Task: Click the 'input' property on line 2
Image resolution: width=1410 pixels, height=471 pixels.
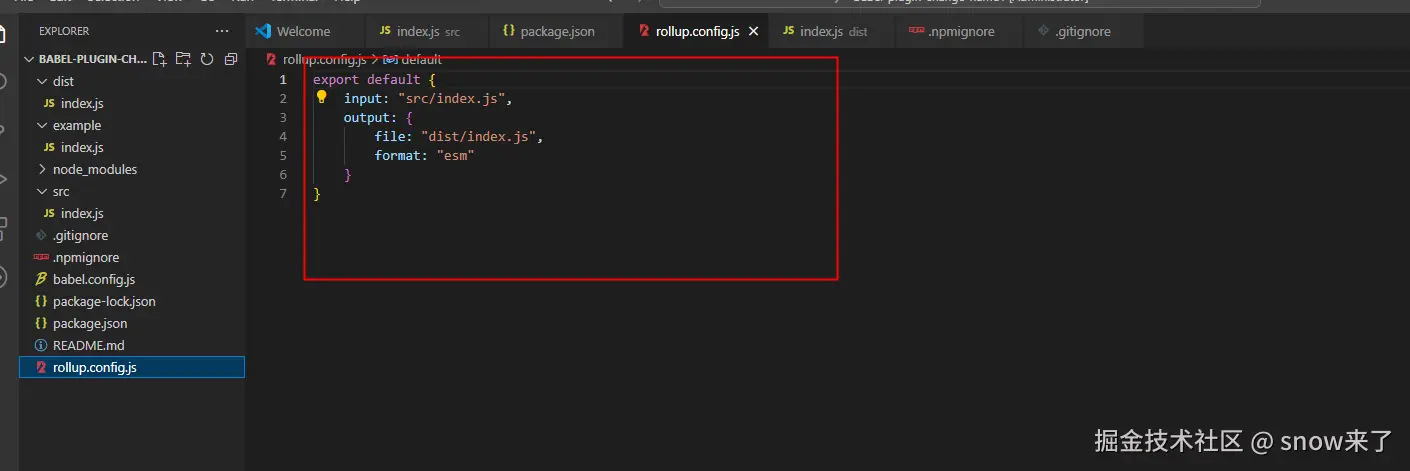Action: click(363, 98)
